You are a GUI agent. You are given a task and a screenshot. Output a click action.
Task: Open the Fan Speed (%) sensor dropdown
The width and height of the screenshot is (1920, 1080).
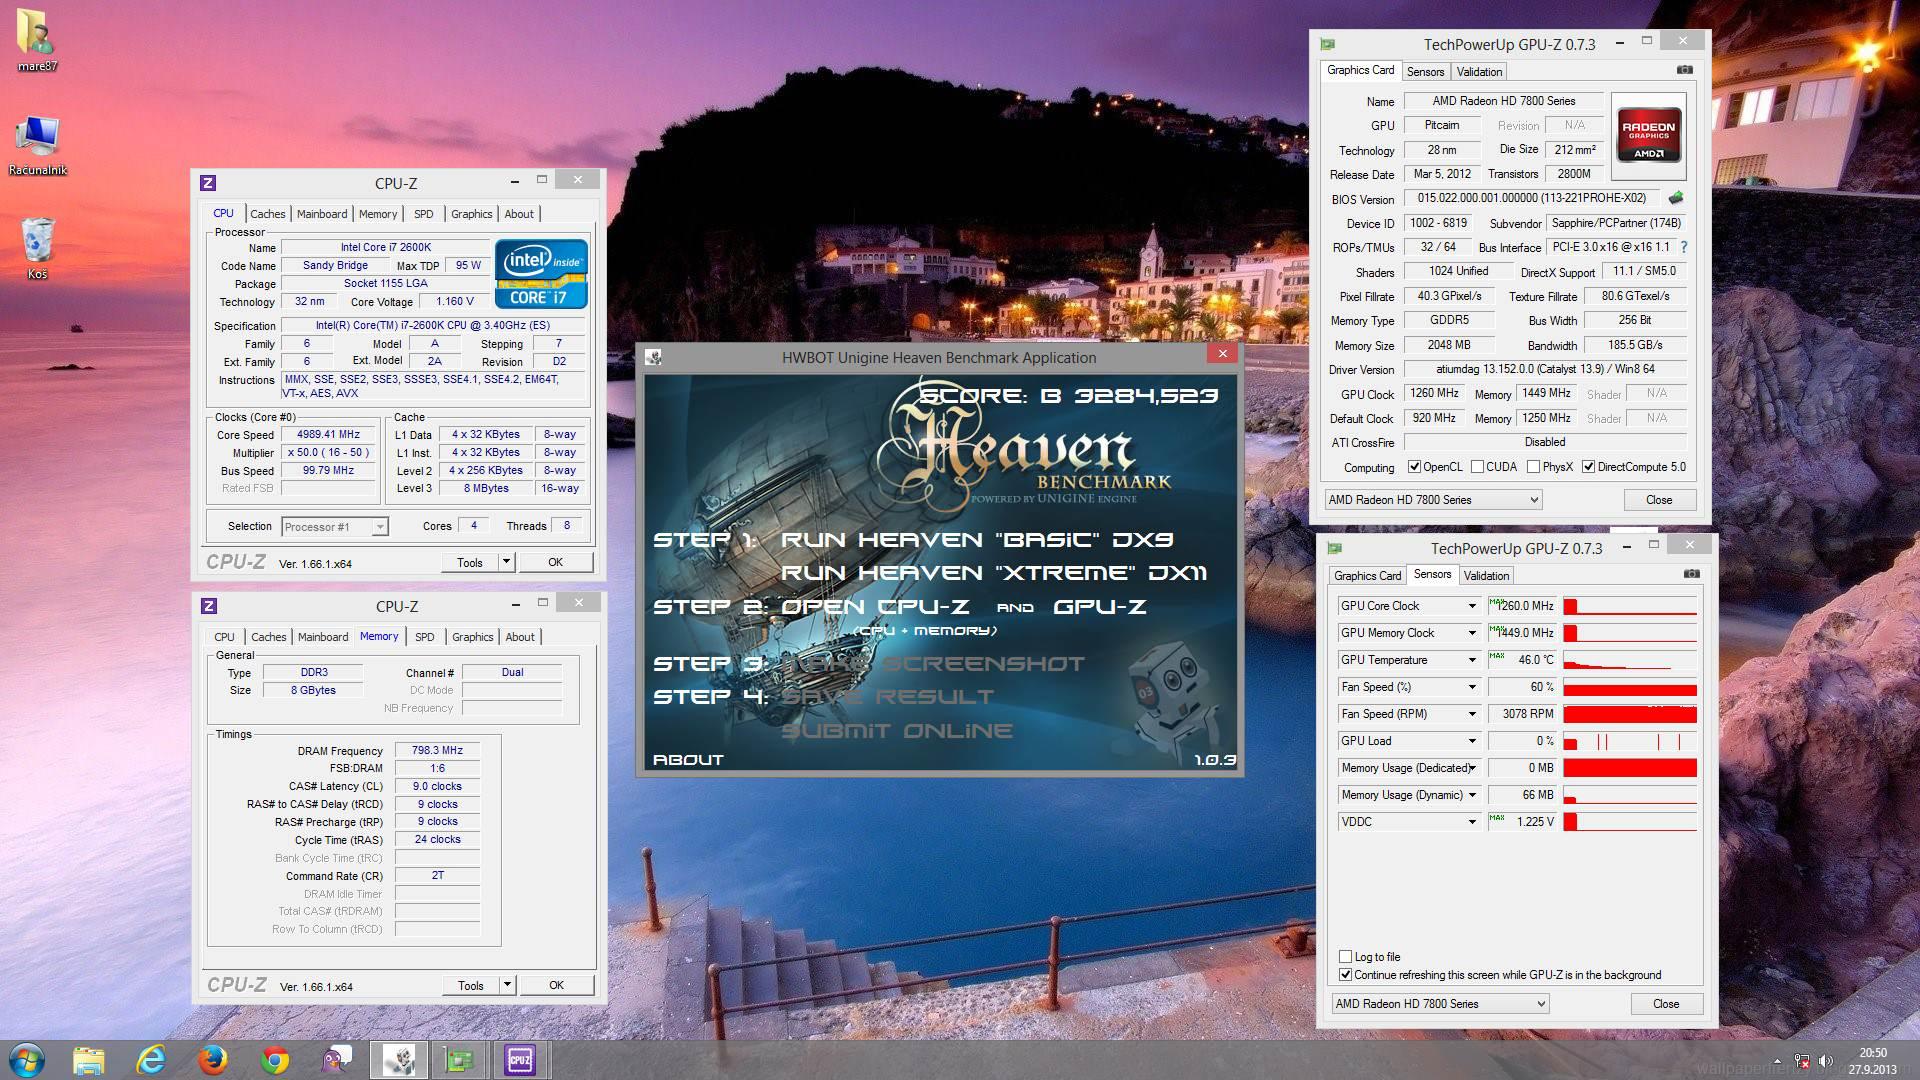[x=1472, y=687]
